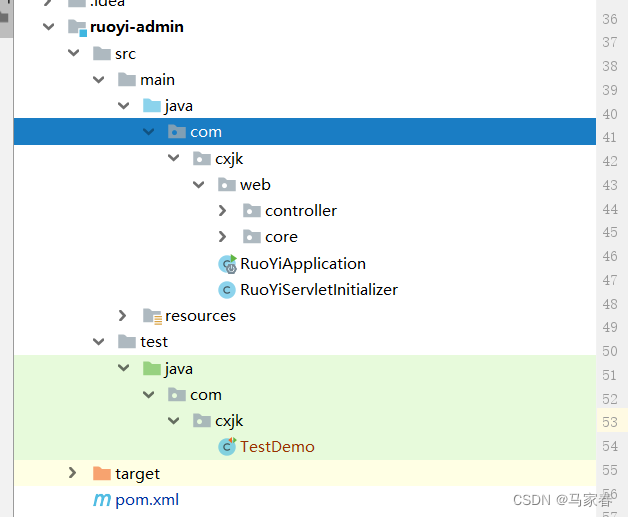628x517 pixels.
Task: Select the test folder under src
Action: (154, 342)
